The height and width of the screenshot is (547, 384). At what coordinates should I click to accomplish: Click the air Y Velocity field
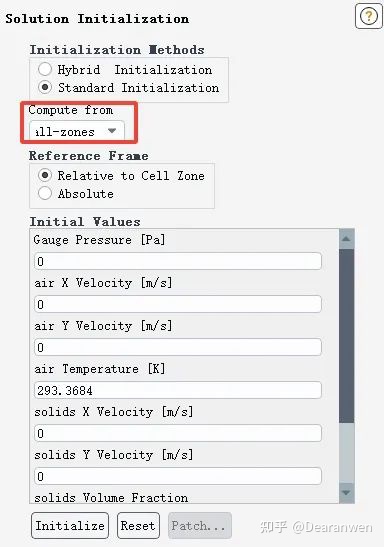178,347
